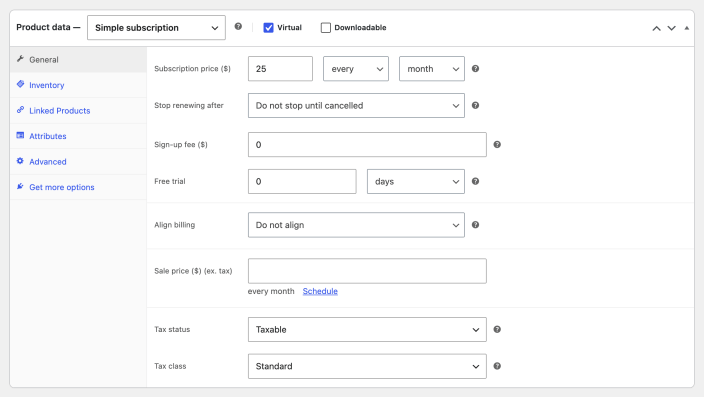This screenshot has height=397, width=704.
Task: Click the help icon for Subscription price
Action: click(x=475, y=69)
